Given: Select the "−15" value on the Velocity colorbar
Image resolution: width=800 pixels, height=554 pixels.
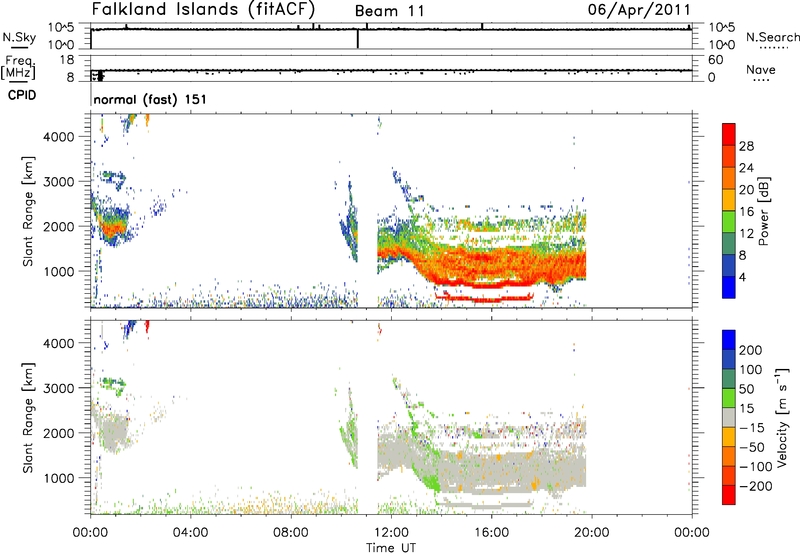Looking at the screenshot, I should pos(751,427).
